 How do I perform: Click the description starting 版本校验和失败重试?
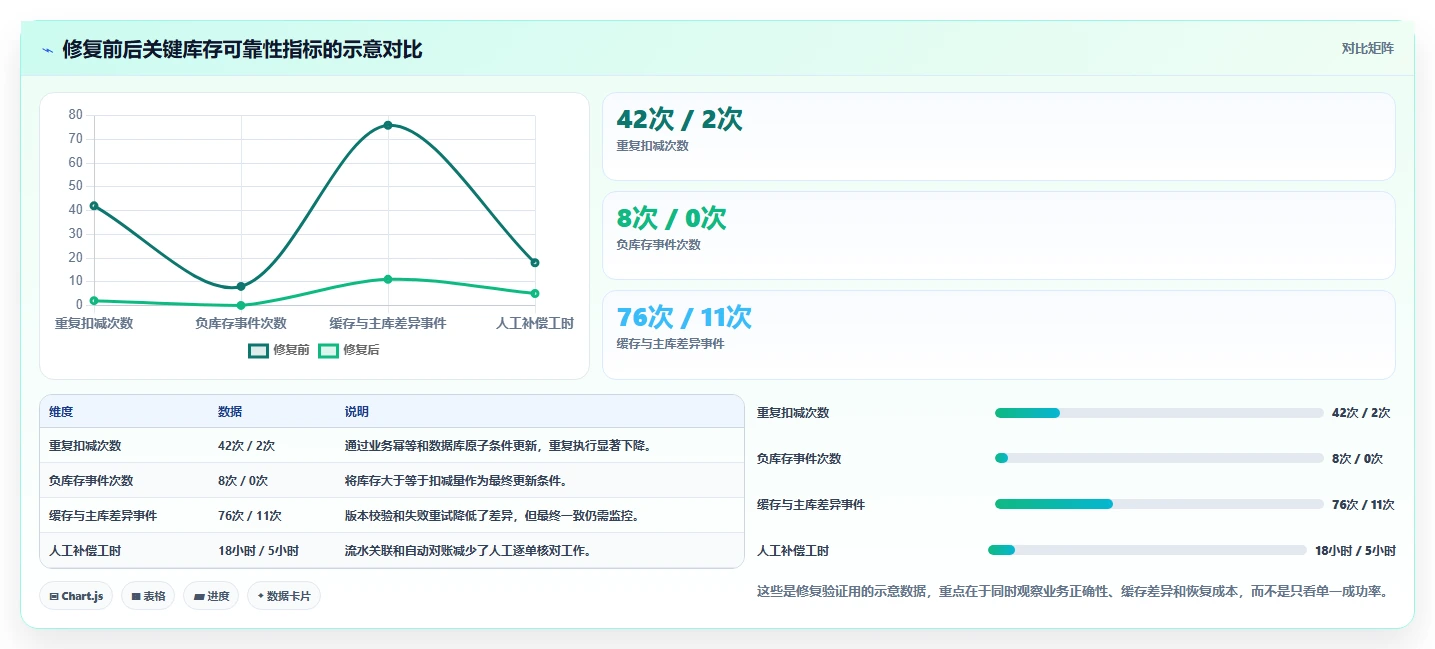pos(493,516)
